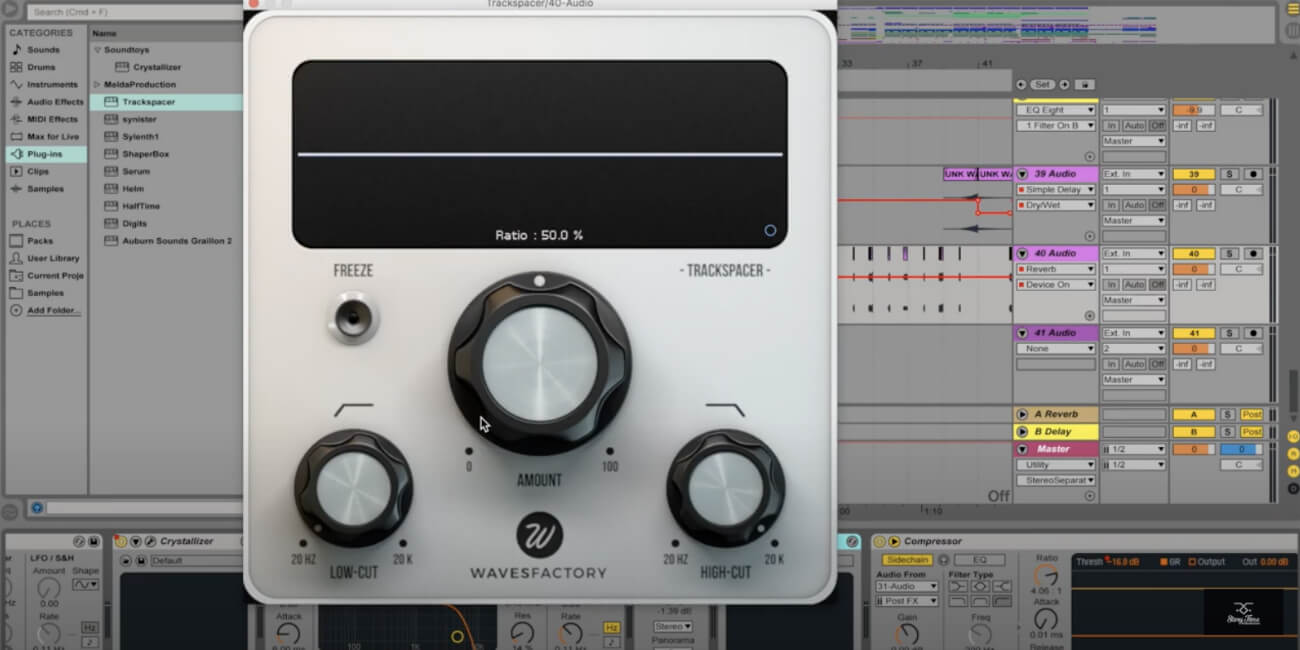This screenshot has width=1300, height=650.
Task: Select the HalfTime plug-in
Action: click(141, 206)
